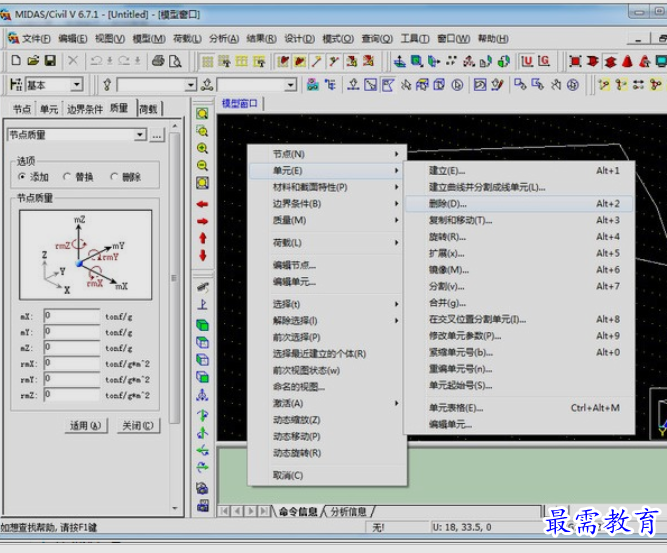Click the ... button beside 节点质量
Viewport: 667px width, 553px height.
pyautogui.click(x=157, y=135)
